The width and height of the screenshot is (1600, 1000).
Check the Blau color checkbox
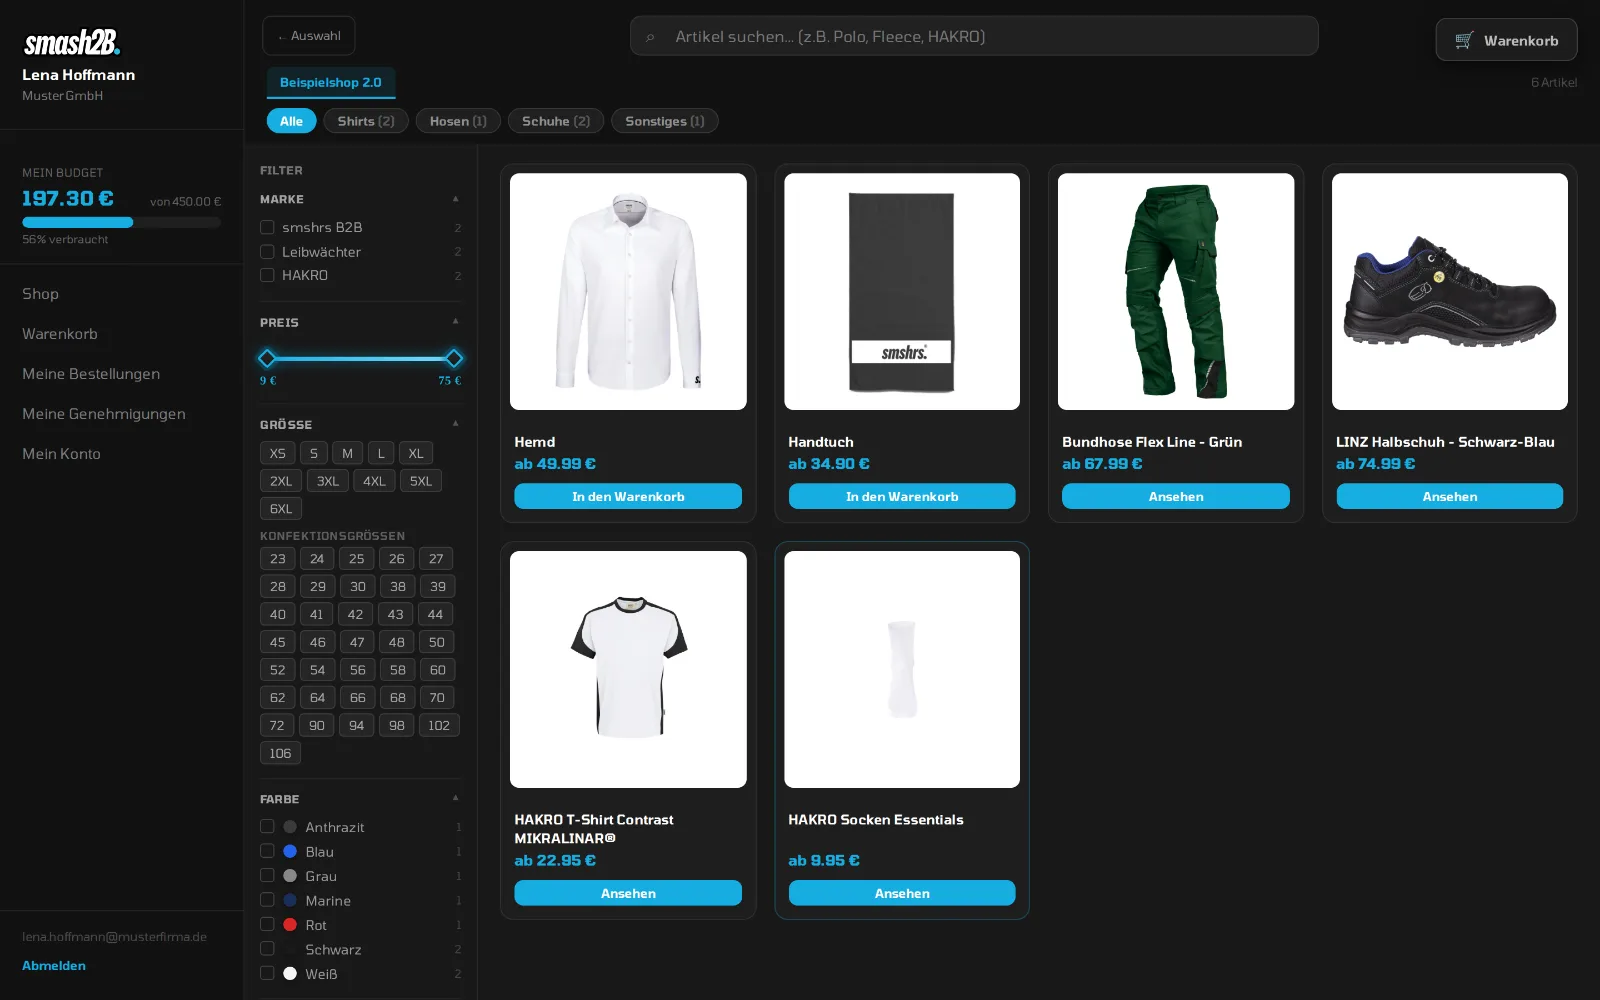click(x=267, y=851)
